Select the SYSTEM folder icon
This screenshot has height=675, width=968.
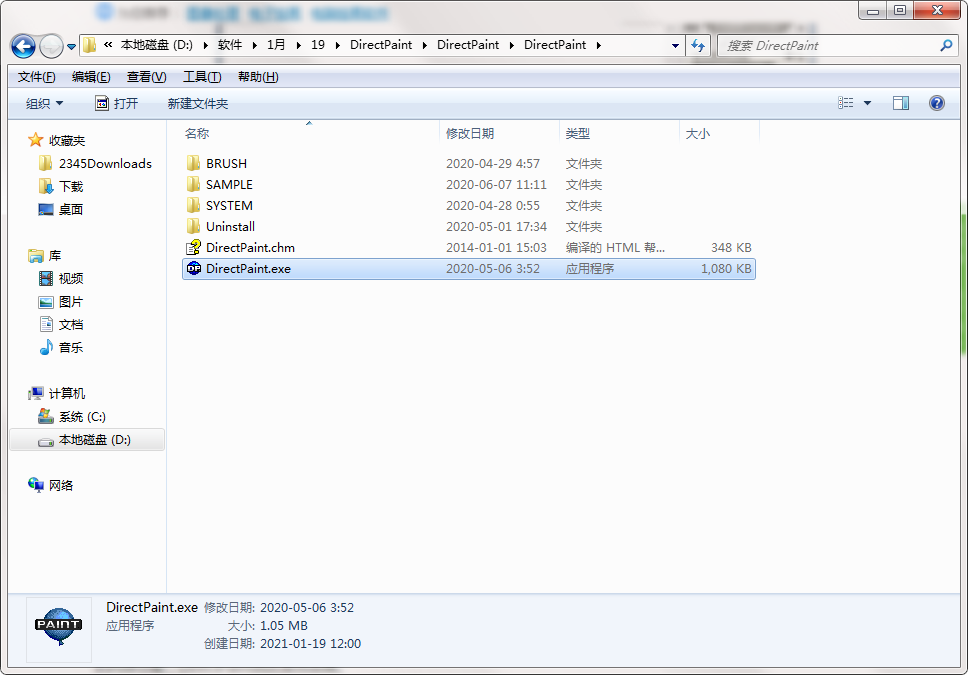(194, 205)
